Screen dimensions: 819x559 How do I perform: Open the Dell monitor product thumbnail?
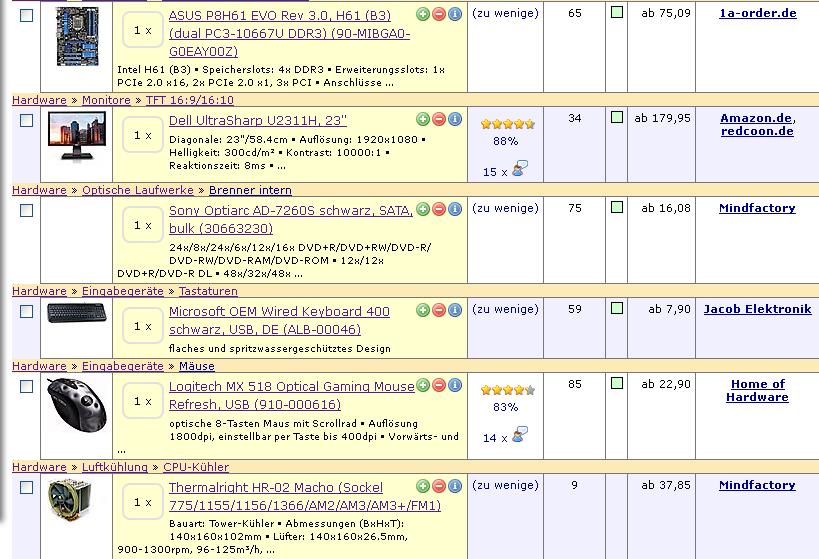point(76,137)
